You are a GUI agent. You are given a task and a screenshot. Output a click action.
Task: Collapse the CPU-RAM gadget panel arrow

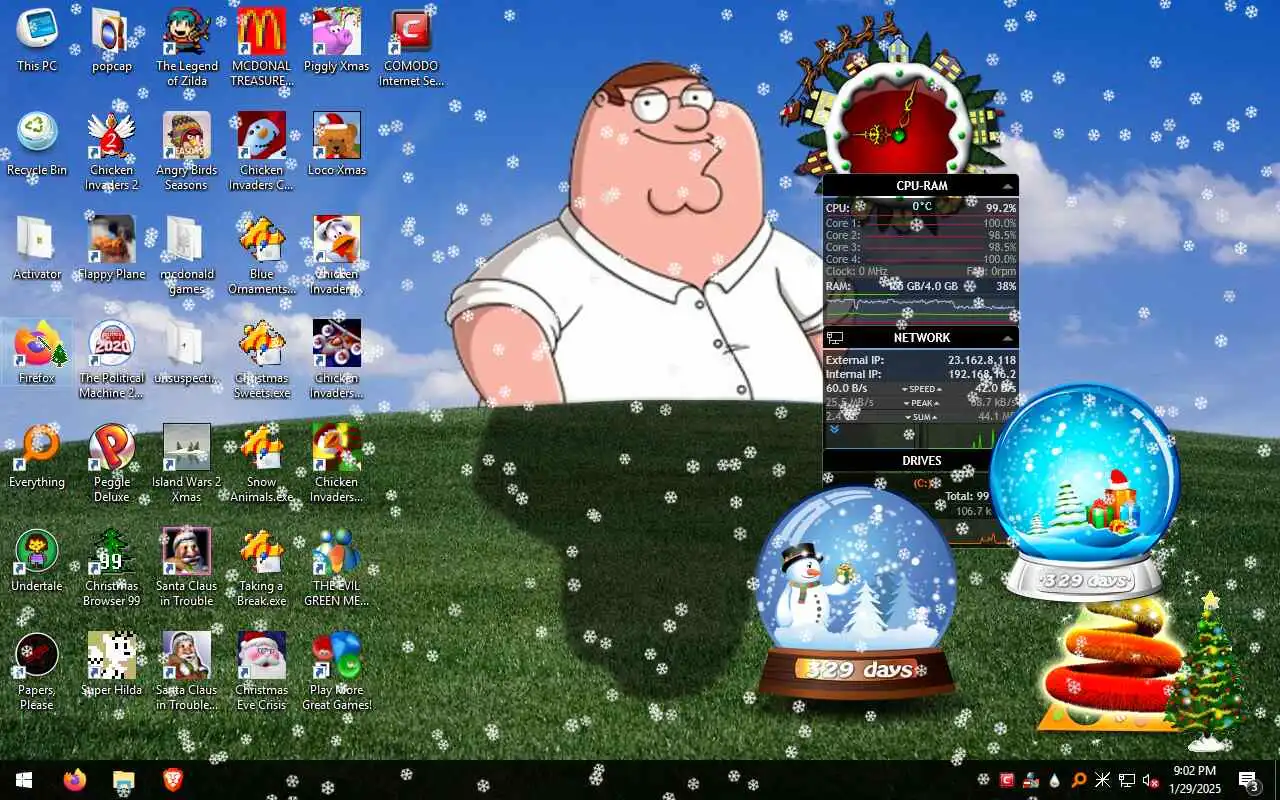pos(1008,186)
